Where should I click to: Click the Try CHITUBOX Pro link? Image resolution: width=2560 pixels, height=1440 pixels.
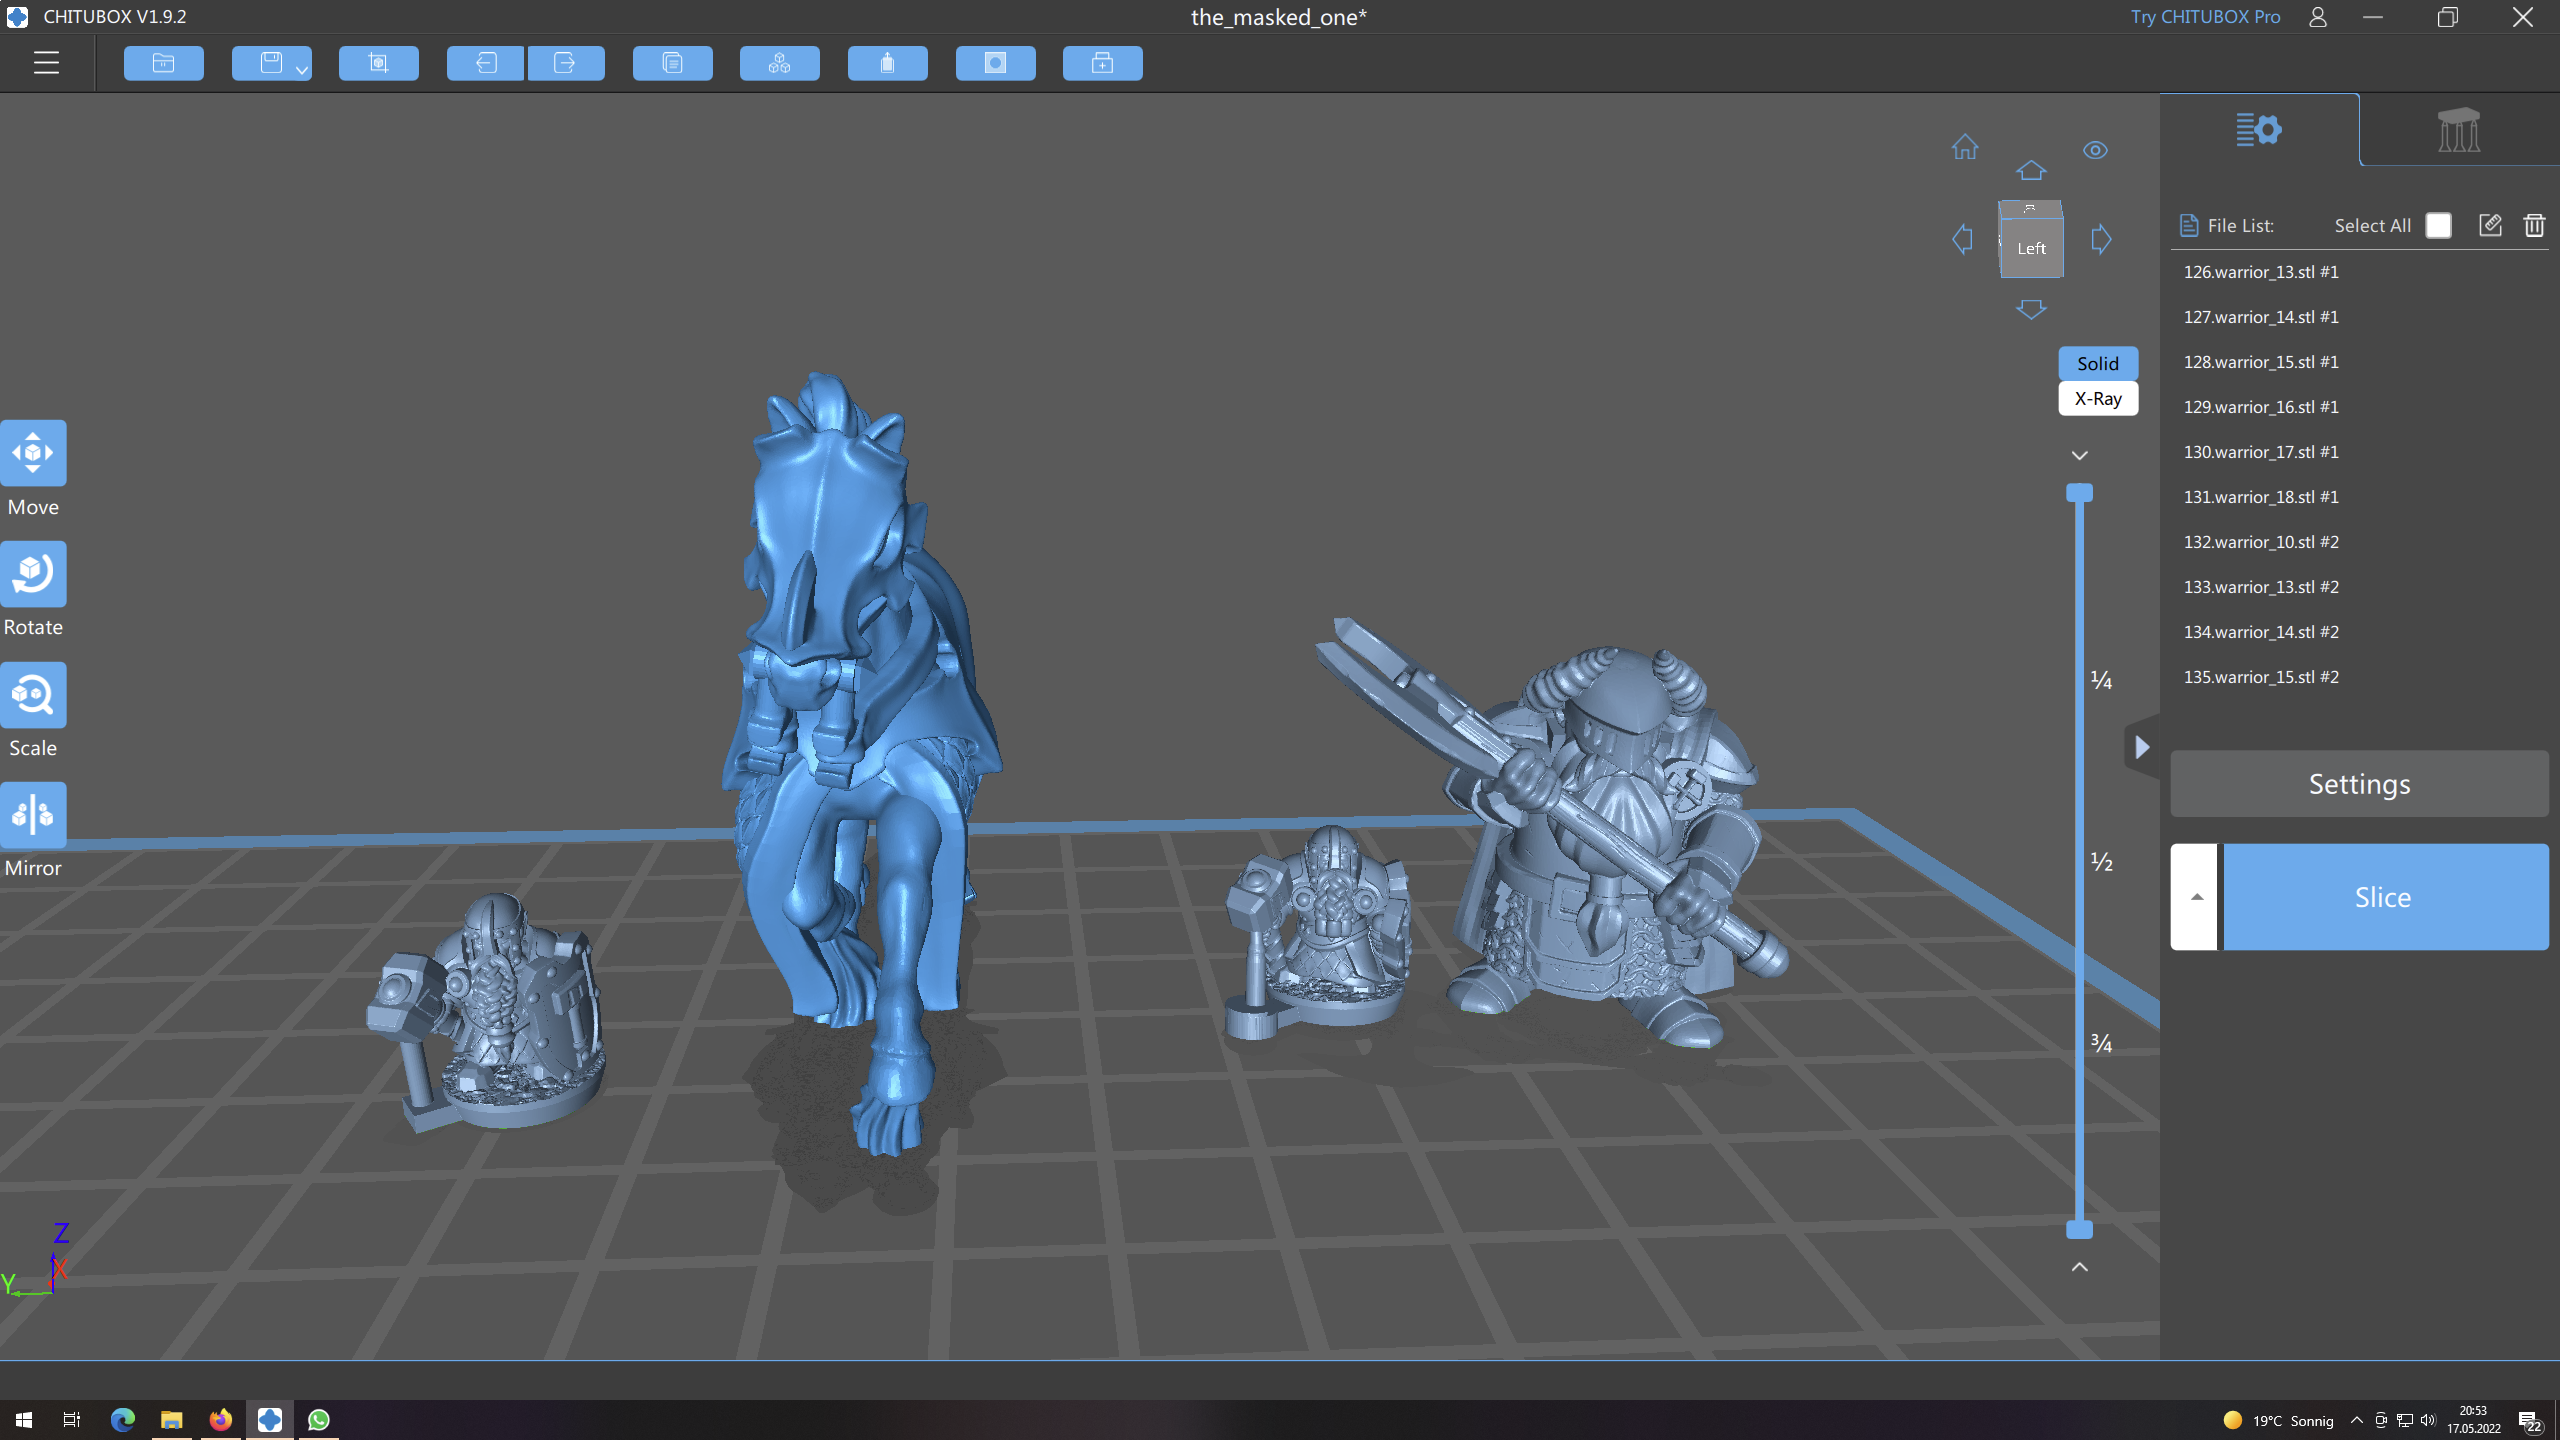pos(2205,17)
